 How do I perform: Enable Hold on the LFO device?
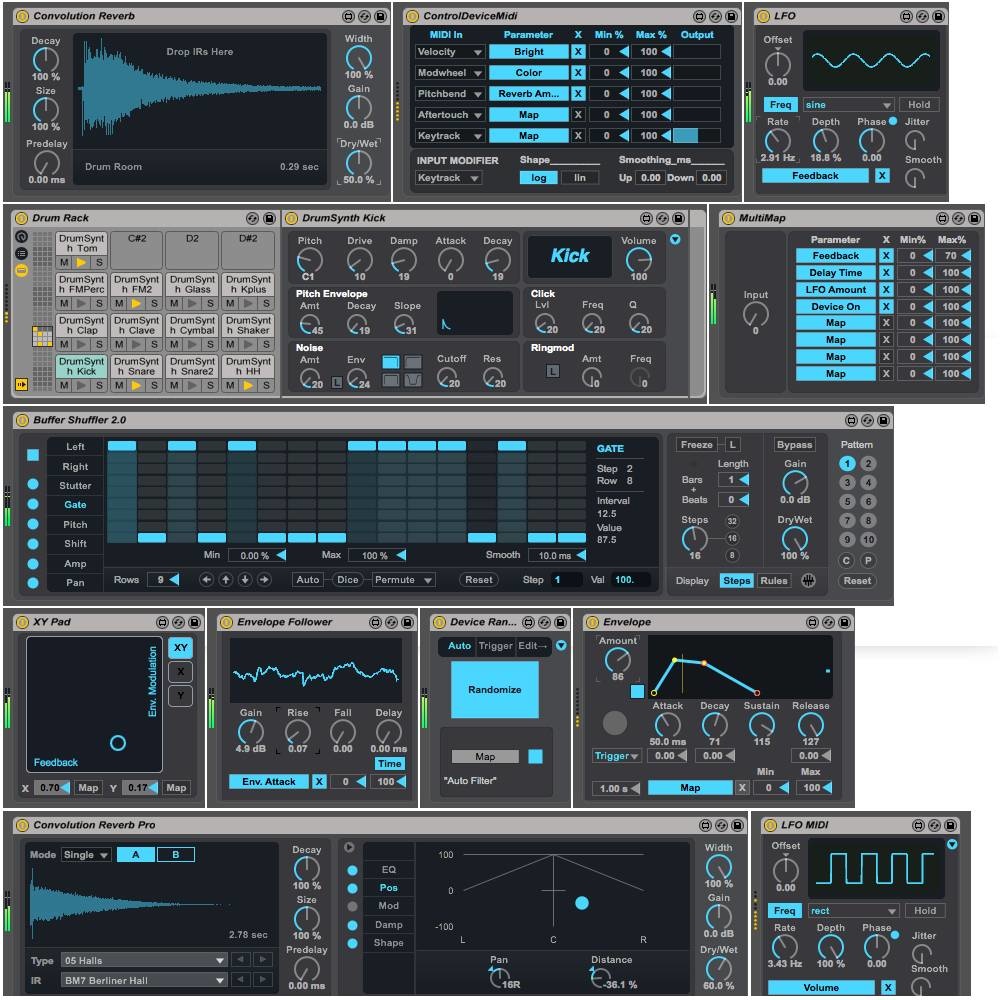[919, 104]
